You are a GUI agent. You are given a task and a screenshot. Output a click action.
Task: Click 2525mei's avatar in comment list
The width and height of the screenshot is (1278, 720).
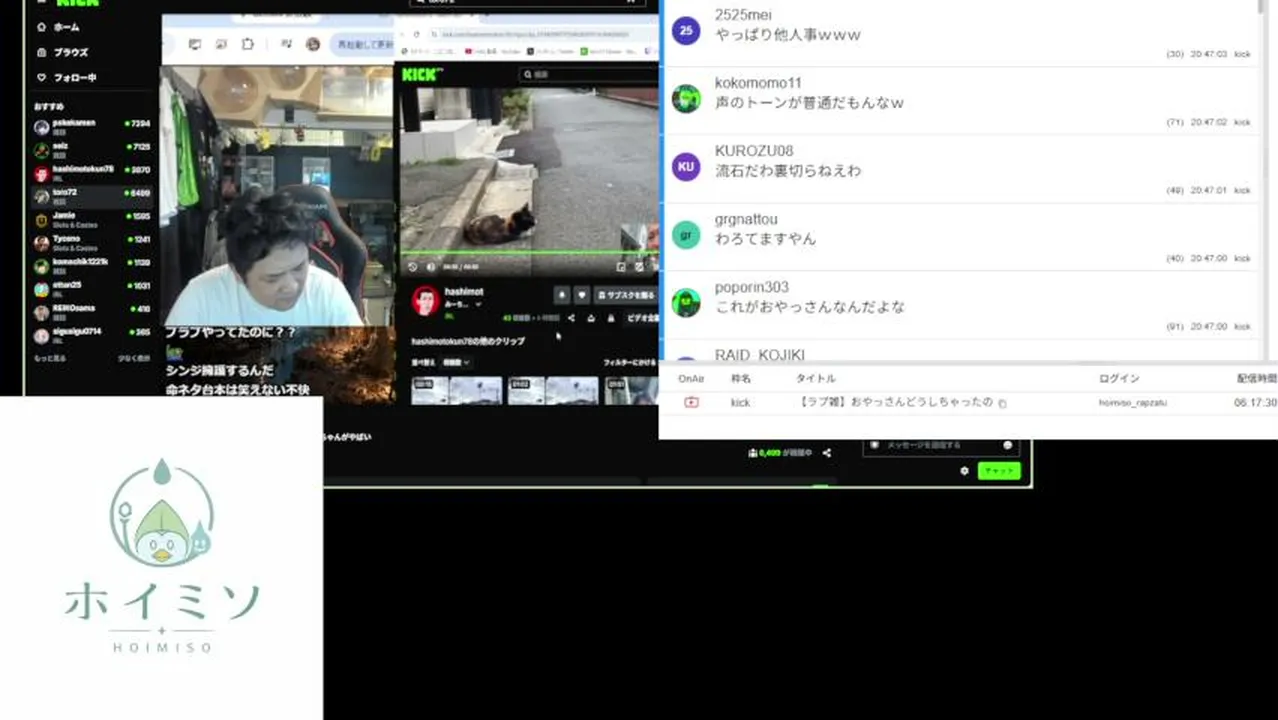pos(686,30)
